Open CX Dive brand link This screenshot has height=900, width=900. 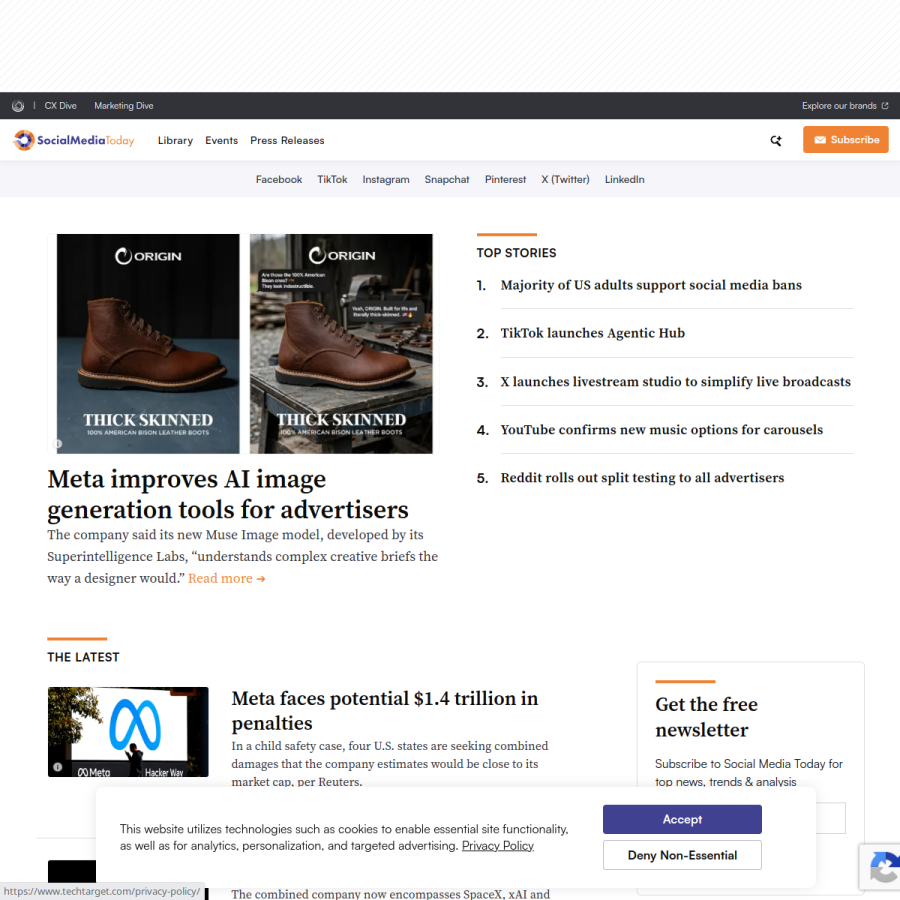point(61,106)
